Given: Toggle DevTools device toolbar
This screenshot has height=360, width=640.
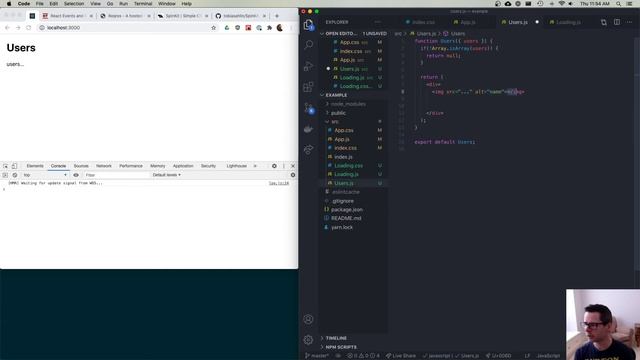Looking at the screenshot, I should (14, 166).
